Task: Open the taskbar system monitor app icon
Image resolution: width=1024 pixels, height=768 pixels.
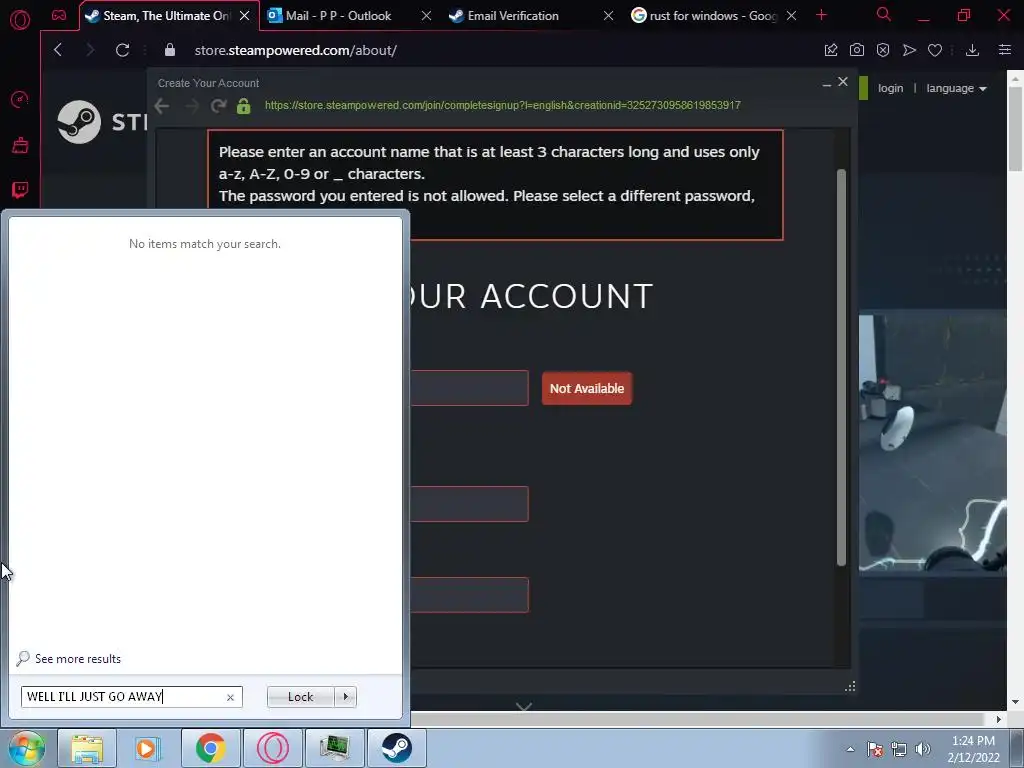Action: 334,748
